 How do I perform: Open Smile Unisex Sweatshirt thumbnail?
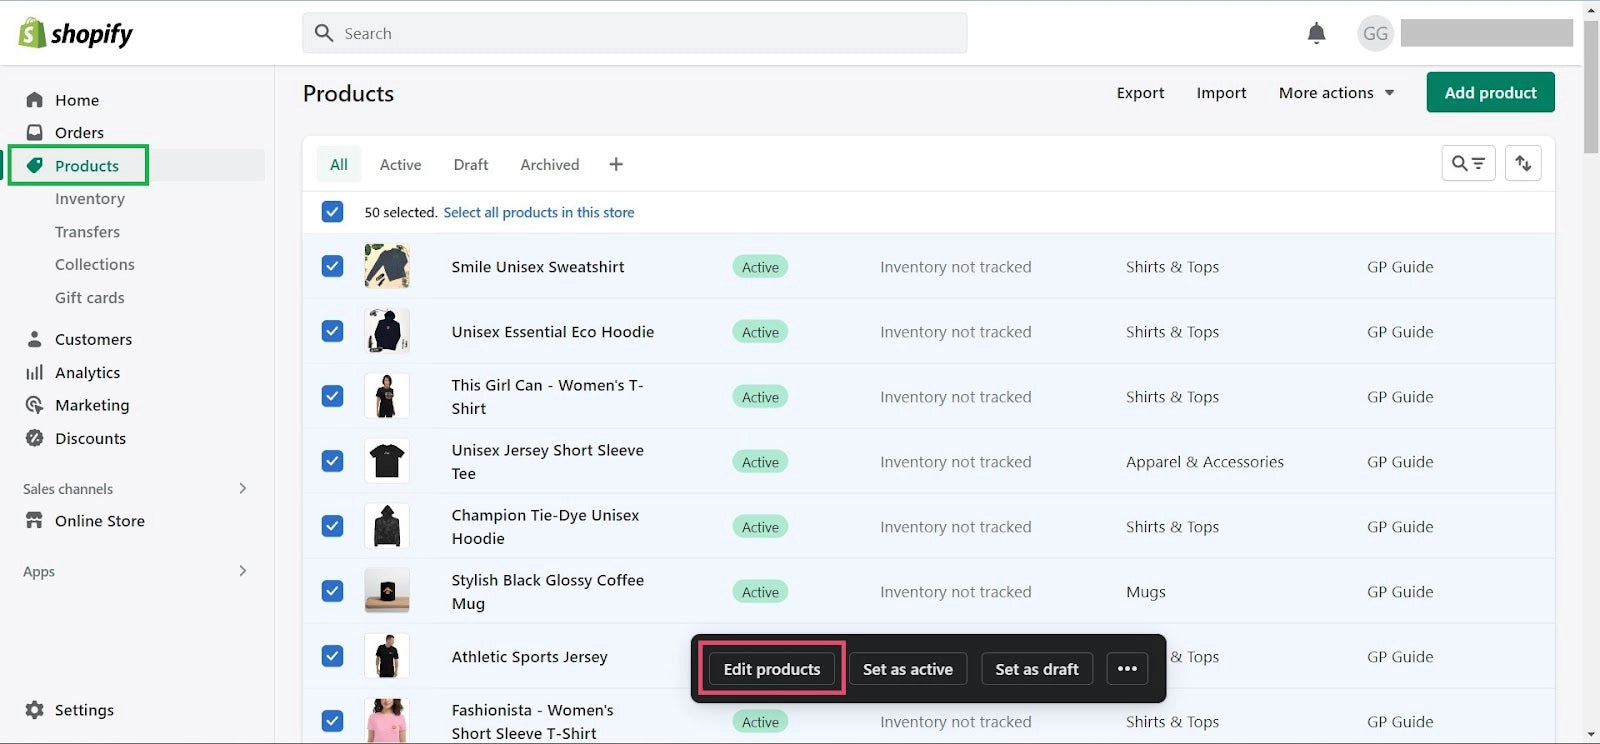tap(387, 266)
